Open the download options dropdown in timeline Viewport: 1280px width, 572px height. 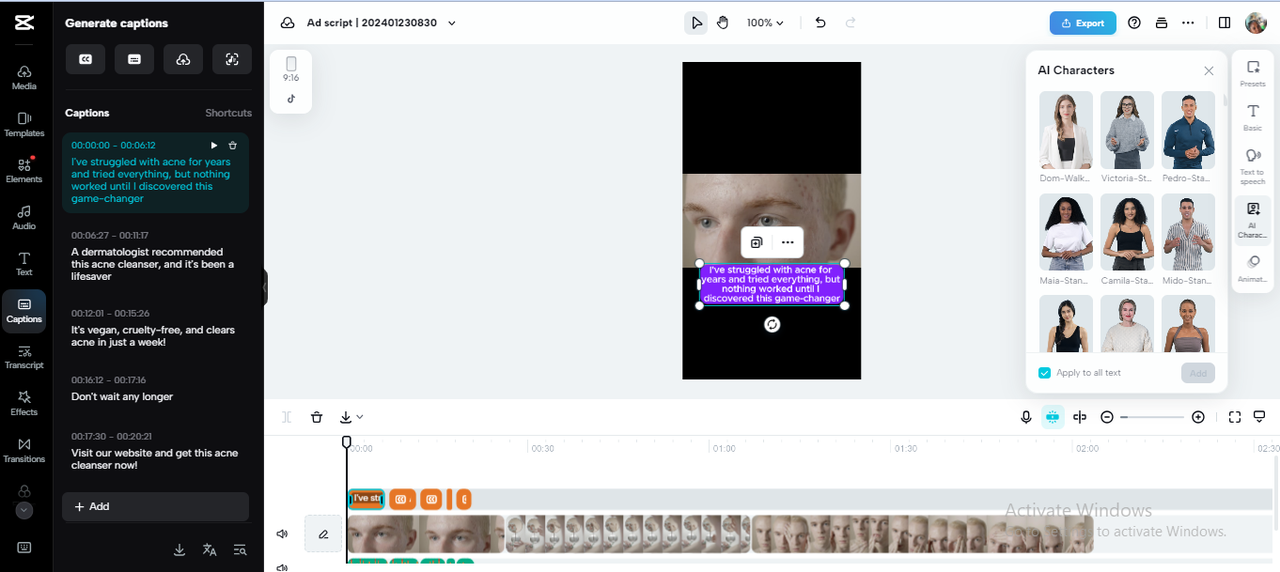[x=351, y=417]
